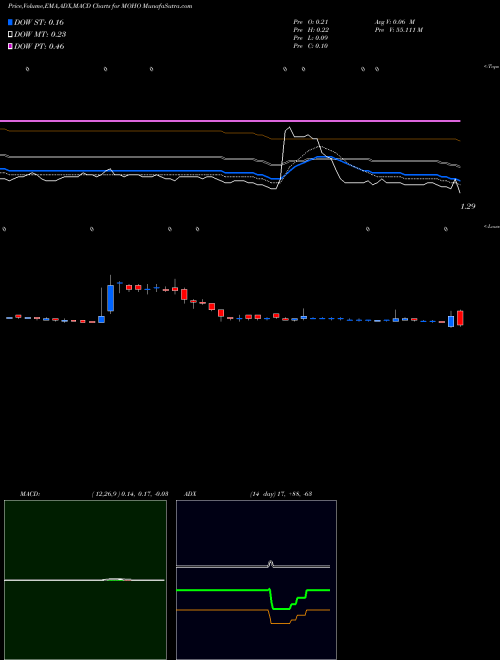The image size is (500, 660).
Task: Click the '<Tops' axis label
Action: pos(492,67)
